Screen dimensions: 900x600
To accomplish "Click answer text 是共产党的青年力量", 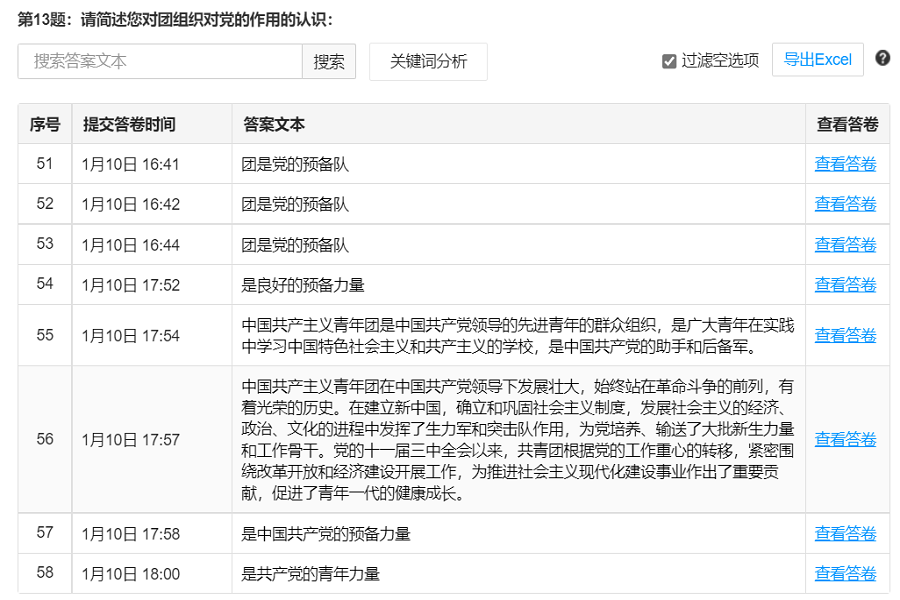I will [x=310, y=574].
